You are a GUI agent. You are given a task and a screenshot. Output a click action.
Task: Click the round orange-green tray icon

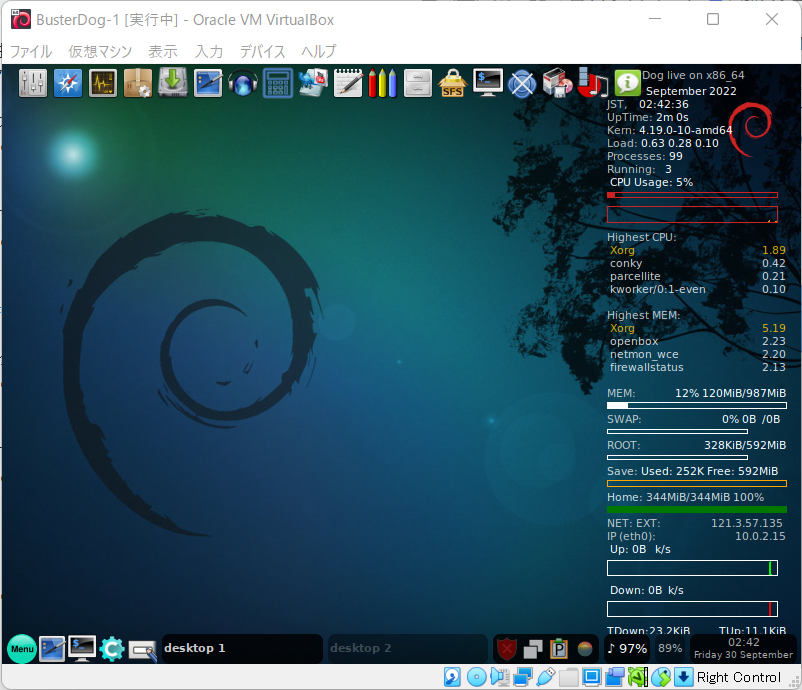tap(585, 649)
